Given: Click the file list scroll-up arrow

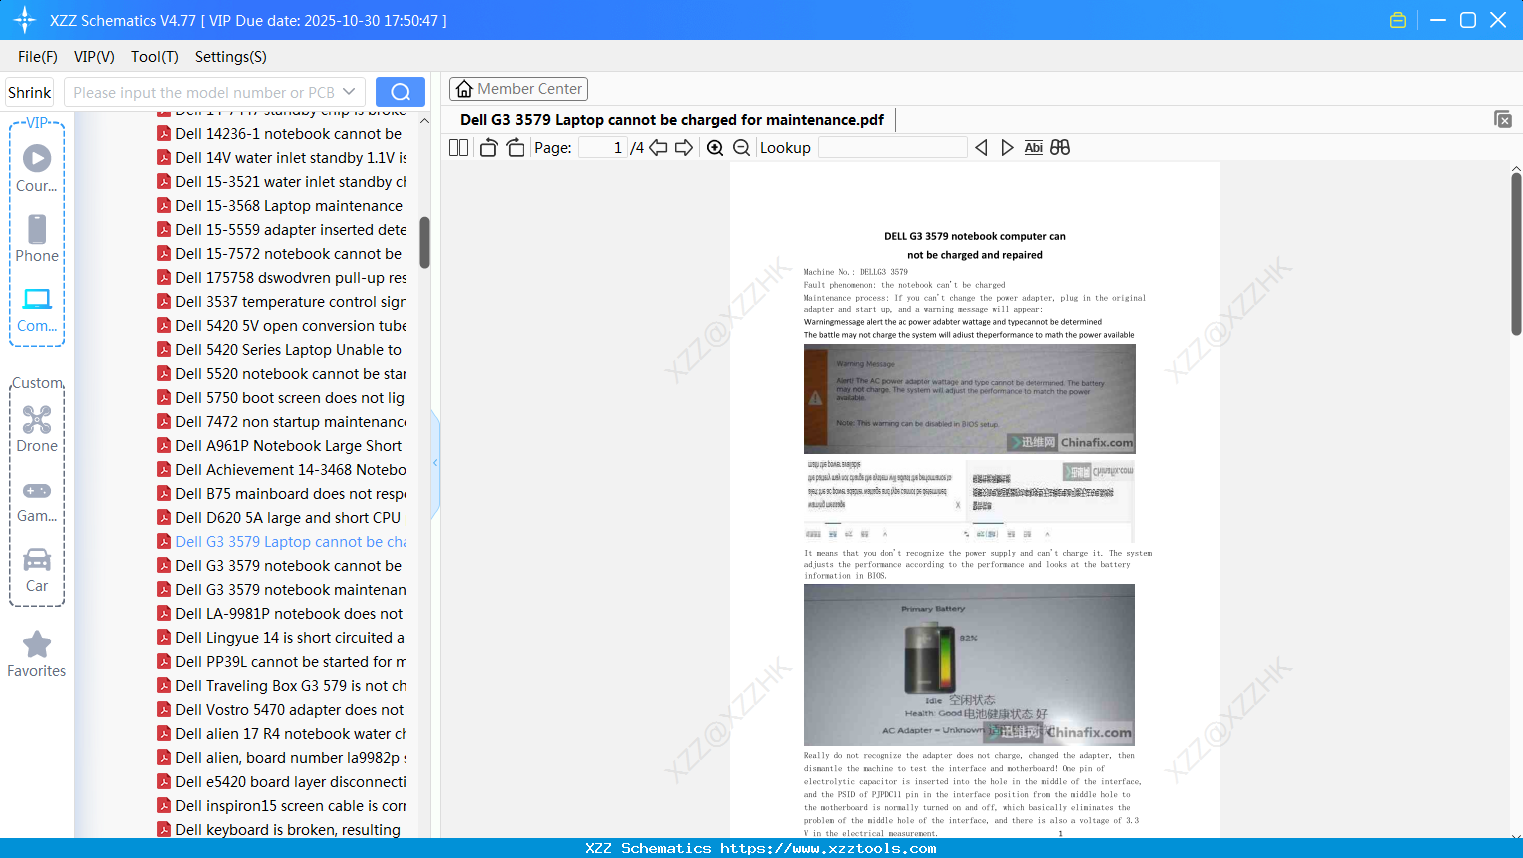Looking at the screenshot, I should coord(424,121).
